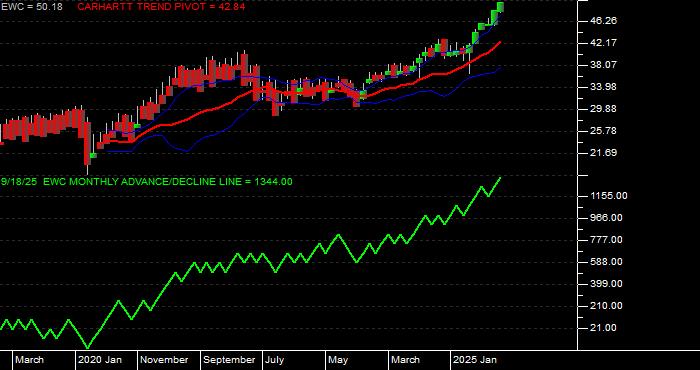Click the 777.00 advance/decline axis value
This screenshot has height=370, width=700.
pos(605,240)
